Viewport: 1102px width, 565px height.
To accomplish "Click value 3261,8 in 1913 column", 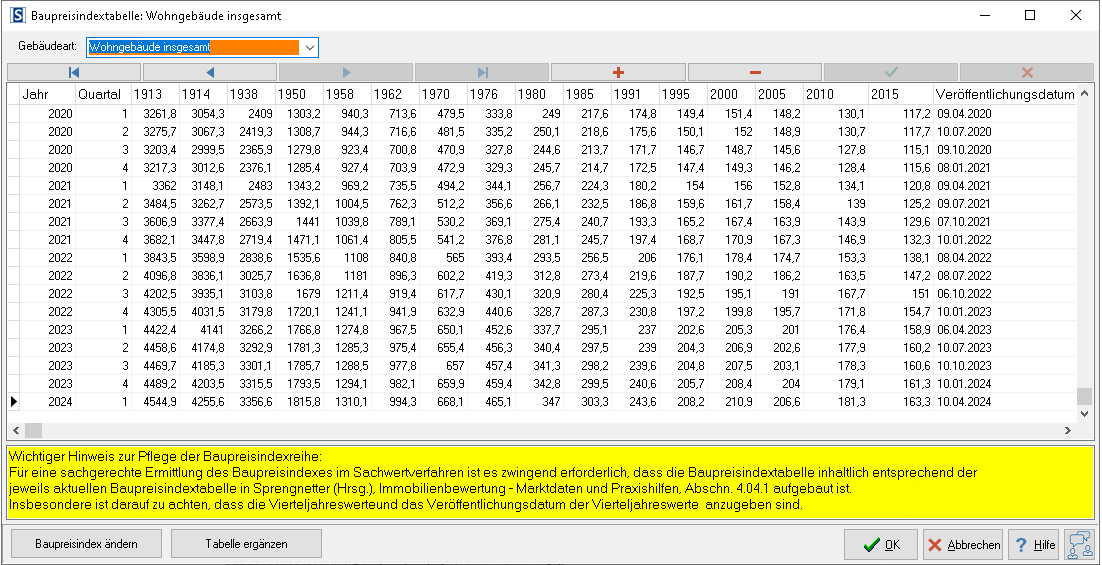I will [155, 114].
